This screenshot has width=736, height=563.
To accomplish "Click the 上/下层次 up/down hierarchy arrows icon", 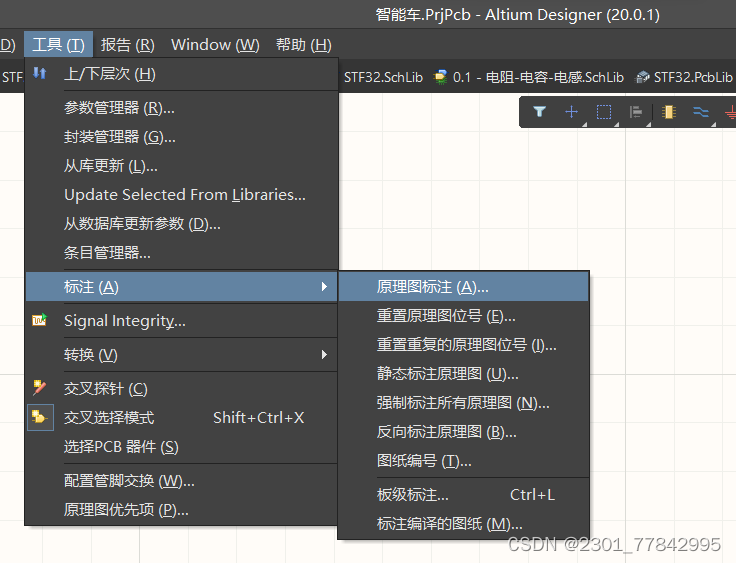I will [39, 73].
